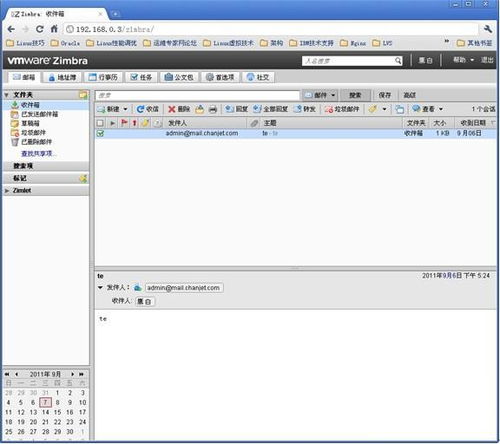Click the red flag column header icon

coord(124,123)
